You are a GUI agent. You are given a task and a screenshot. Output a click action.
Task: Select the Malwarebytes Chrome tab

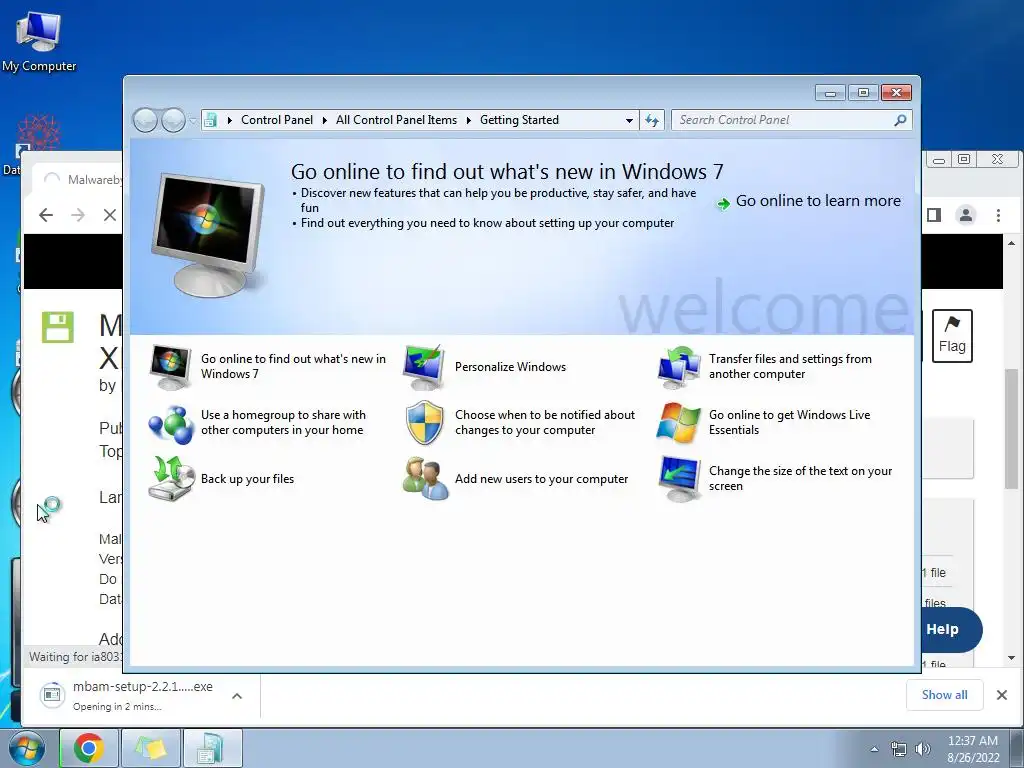80,180
